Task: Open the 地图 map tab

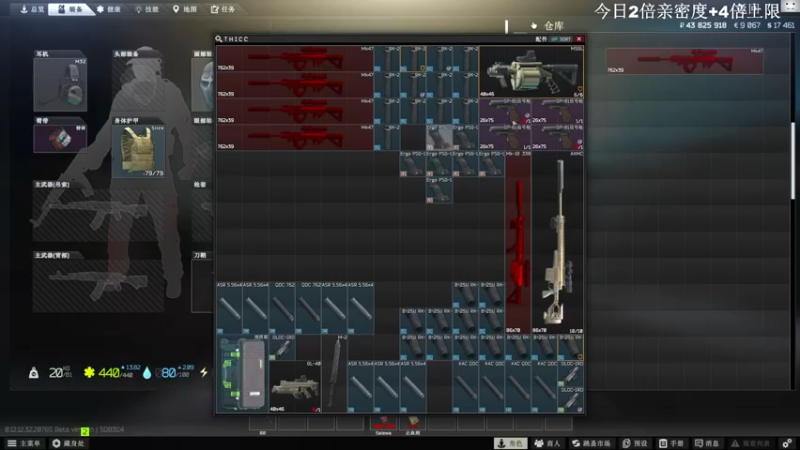Action: click(x=185, y=9)
